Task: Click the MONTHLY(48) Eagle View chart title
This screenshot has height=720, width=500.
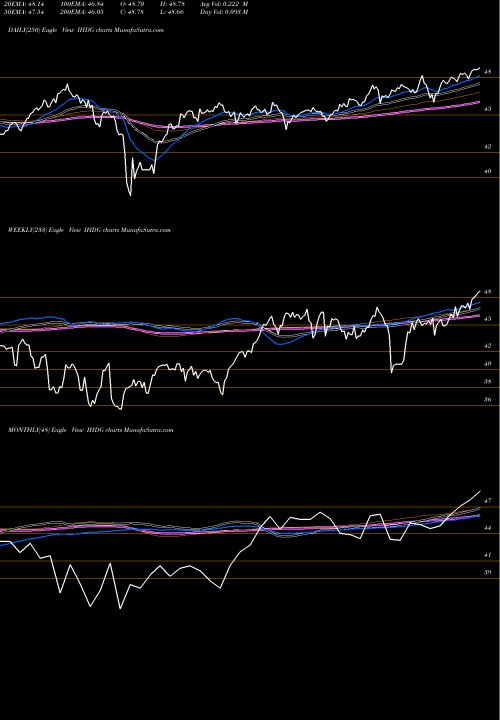Action: tap(90, 430)
